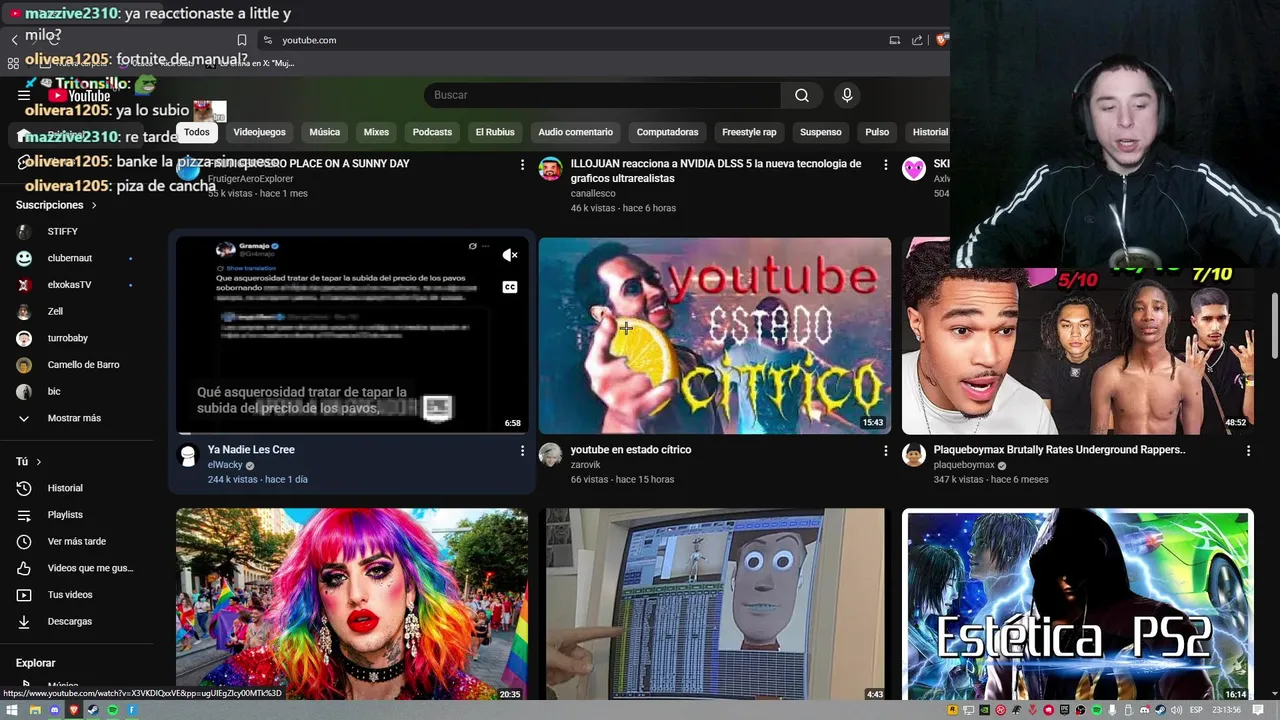Open liked videos thumbs-up icon
The image size is (1280, 720).
24,568
